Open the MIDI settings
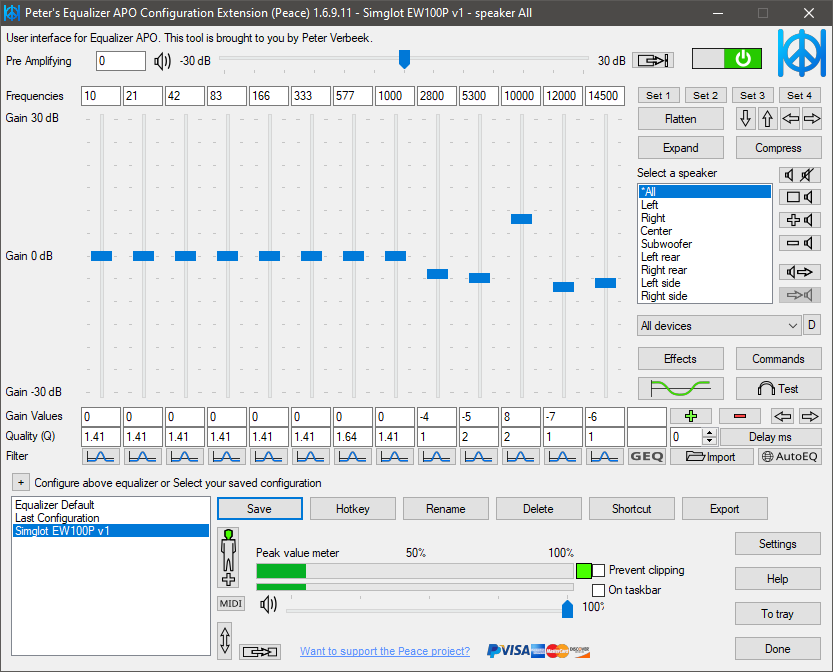Image resolution: width=833 pixels, height=672 pixels. 231,603
